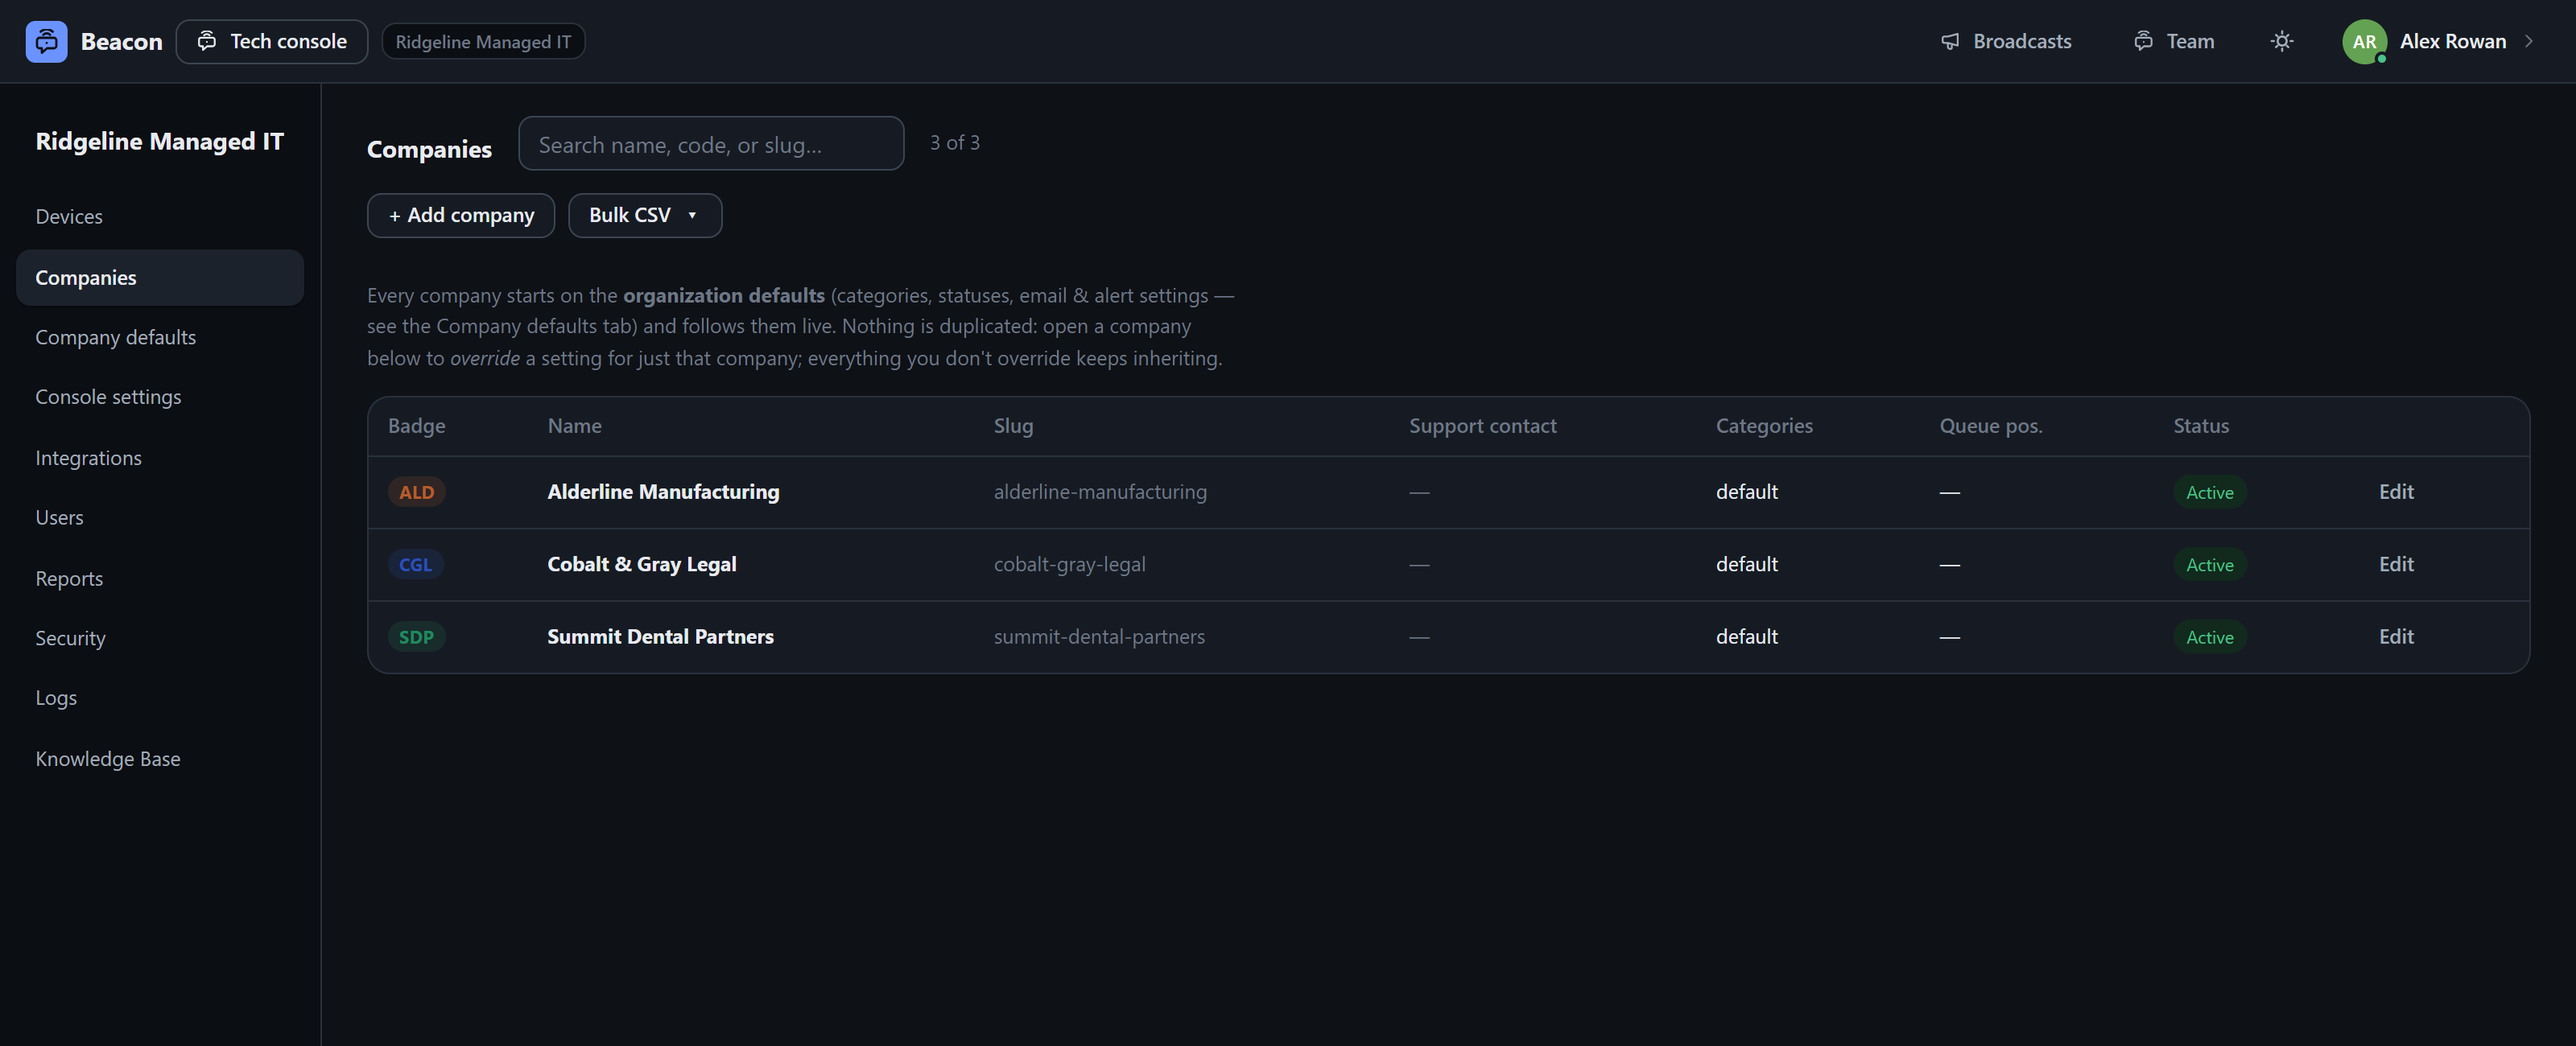Click the Ridgeline Managed IT sidebar heading
The height and width of the screenshot is (1046, 2576).
[159, 141]
